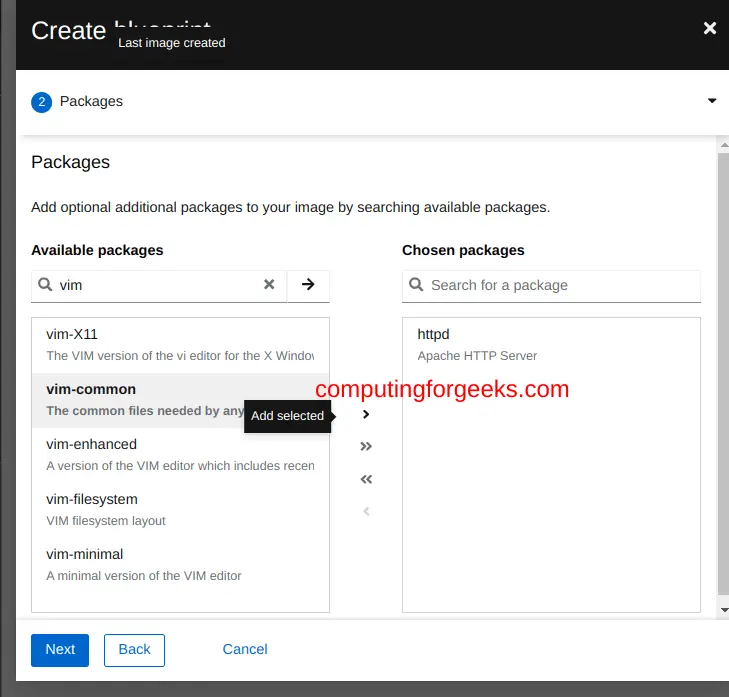Click 'VIM filesystem layout' description
The image size is (729, 697).
(106, 521)
